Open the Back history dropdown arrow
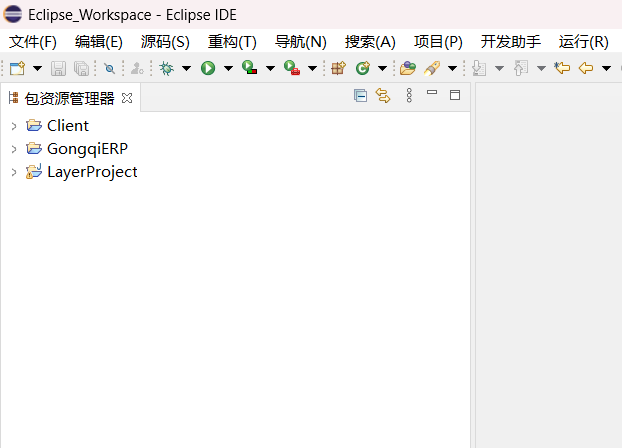Image resolution: width=622 pixels, height=448 pixels. (x=607, y=68)
